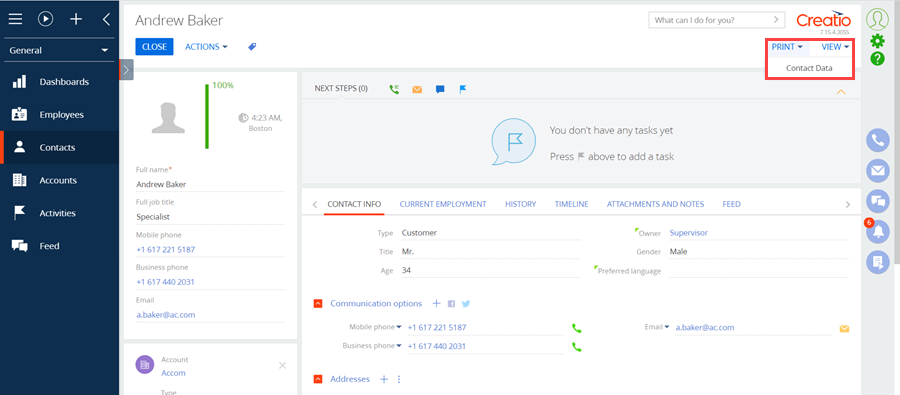Image resolution: width=900 pixels, height=395 pixels.
Task: Open the Activities section
Action: pos(60,213)
